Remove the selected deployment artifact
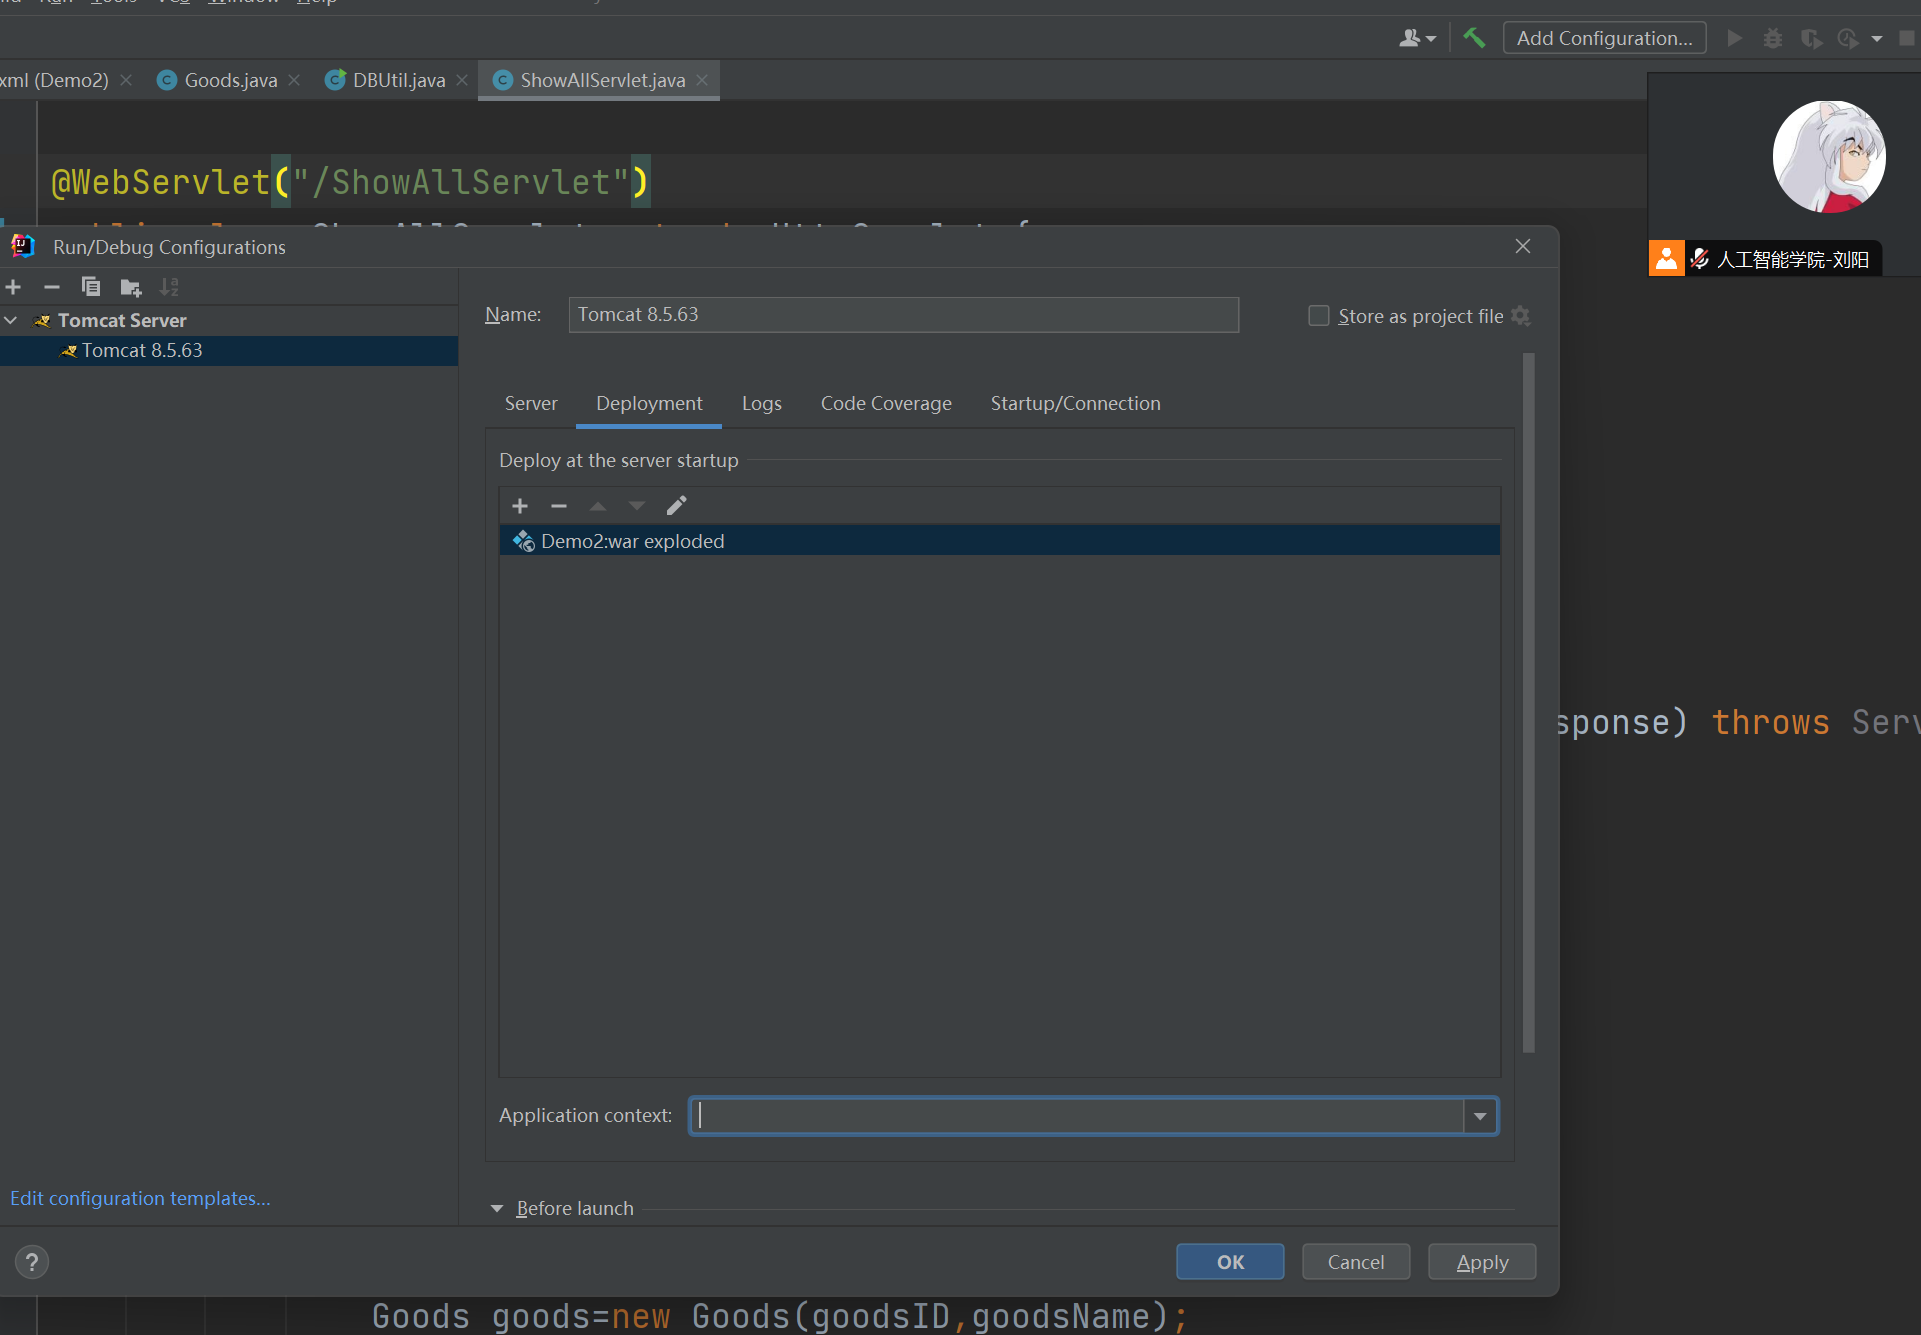This screenshot has height=1335, width=1921. tap(559, 506)
